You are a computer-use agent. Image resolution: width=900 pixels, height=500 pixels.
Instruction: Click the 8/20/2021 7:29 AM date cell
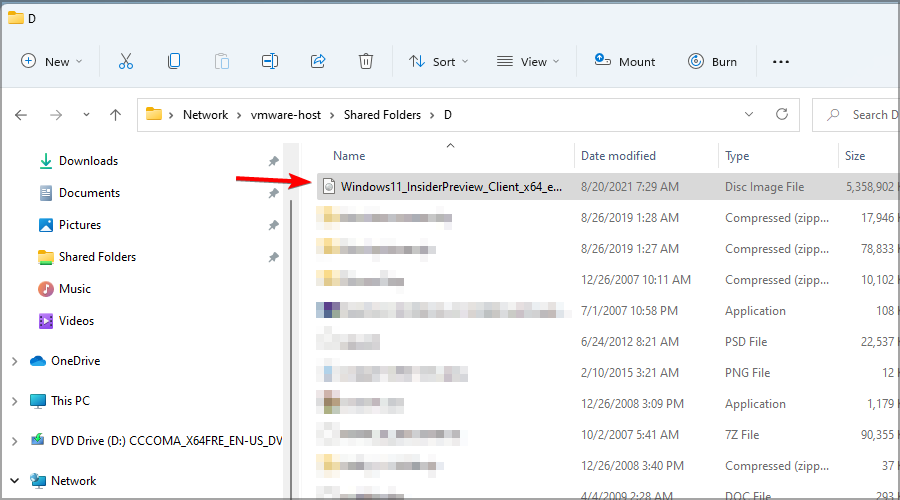[630, 187]
